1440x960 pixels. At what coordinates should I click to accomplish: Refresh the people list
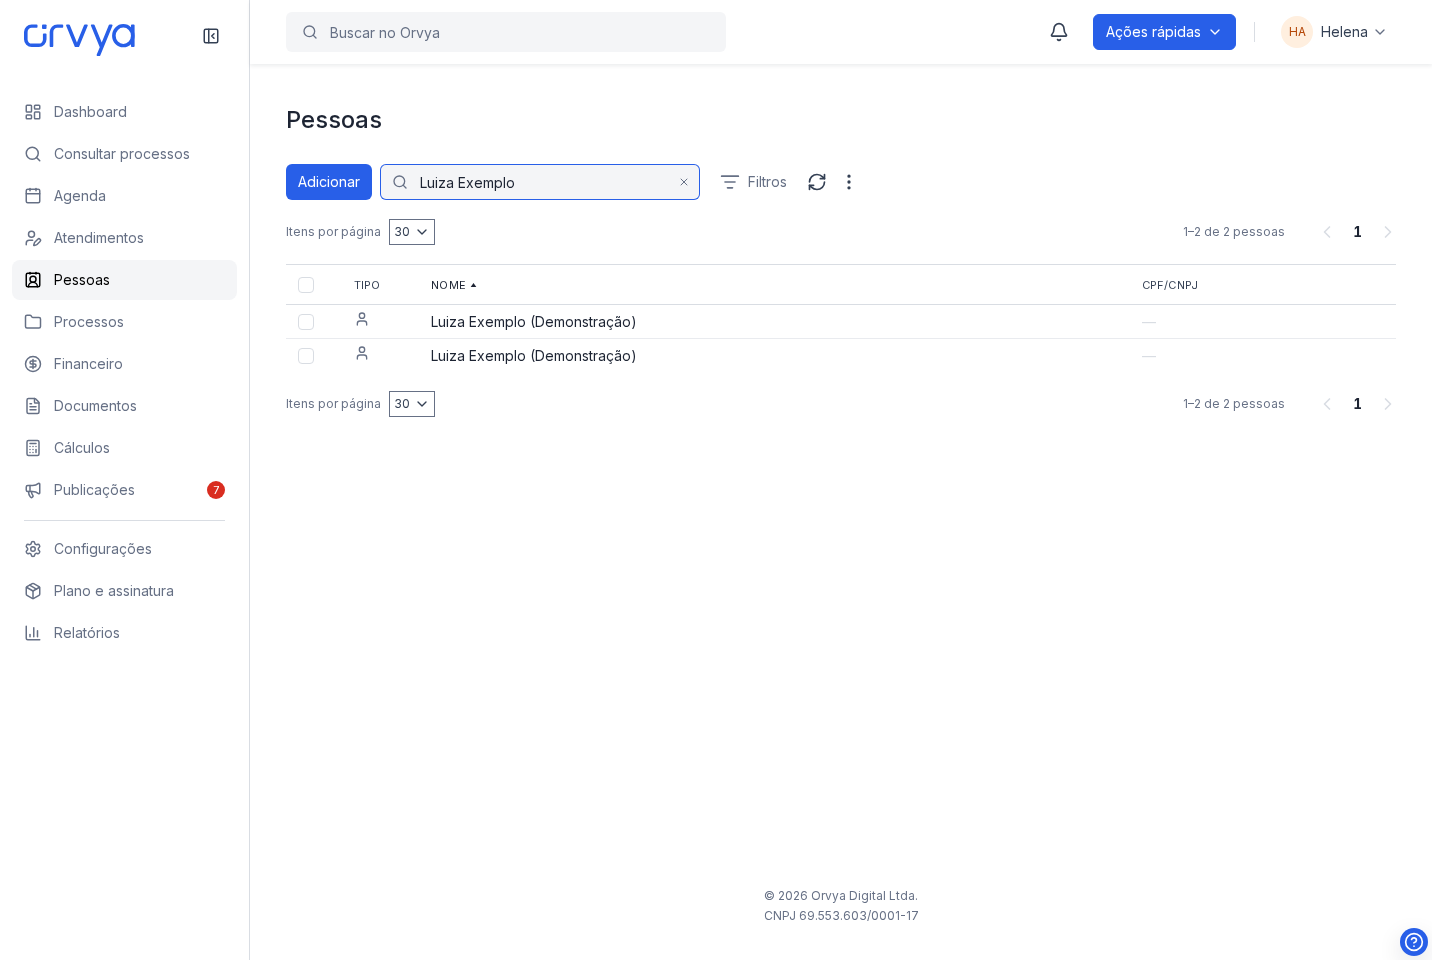tap(817, 182)
